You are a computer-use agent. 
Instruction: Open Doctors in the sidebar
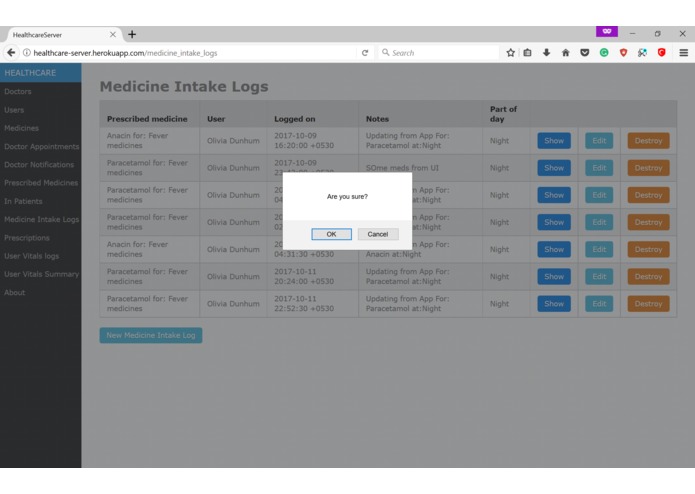(x=18, y=91)
